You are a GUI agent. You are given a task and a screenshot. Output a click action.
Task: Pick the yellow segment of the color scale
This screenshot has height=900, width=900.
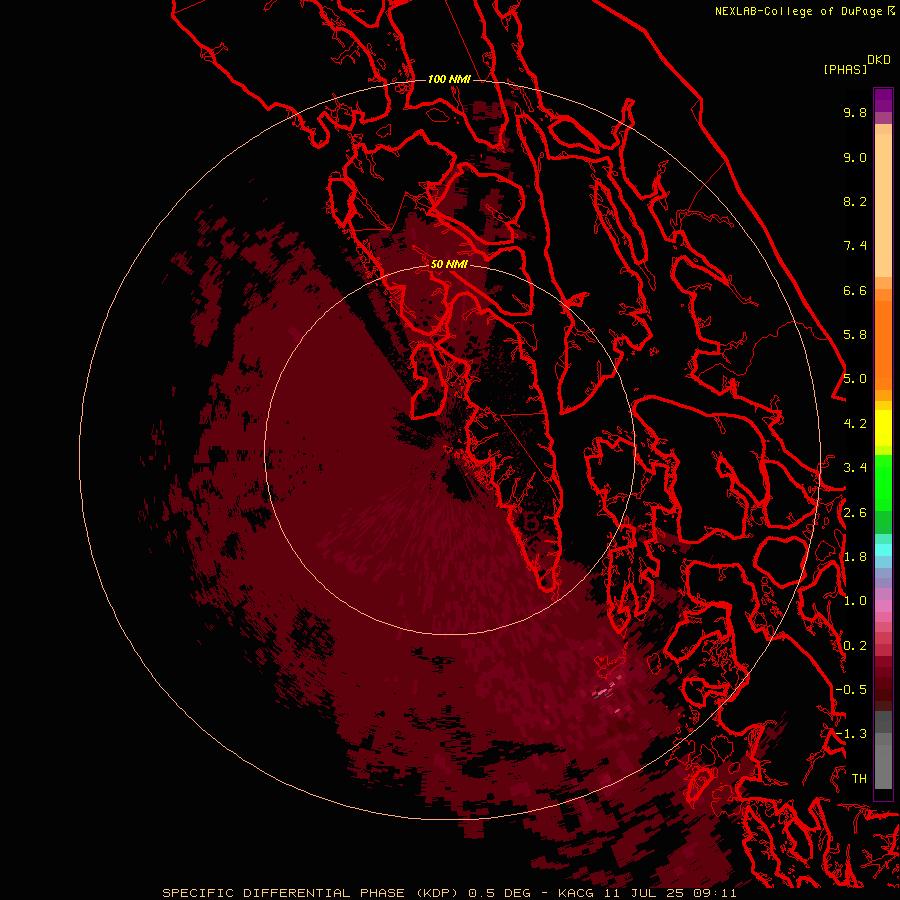(883, 428)
